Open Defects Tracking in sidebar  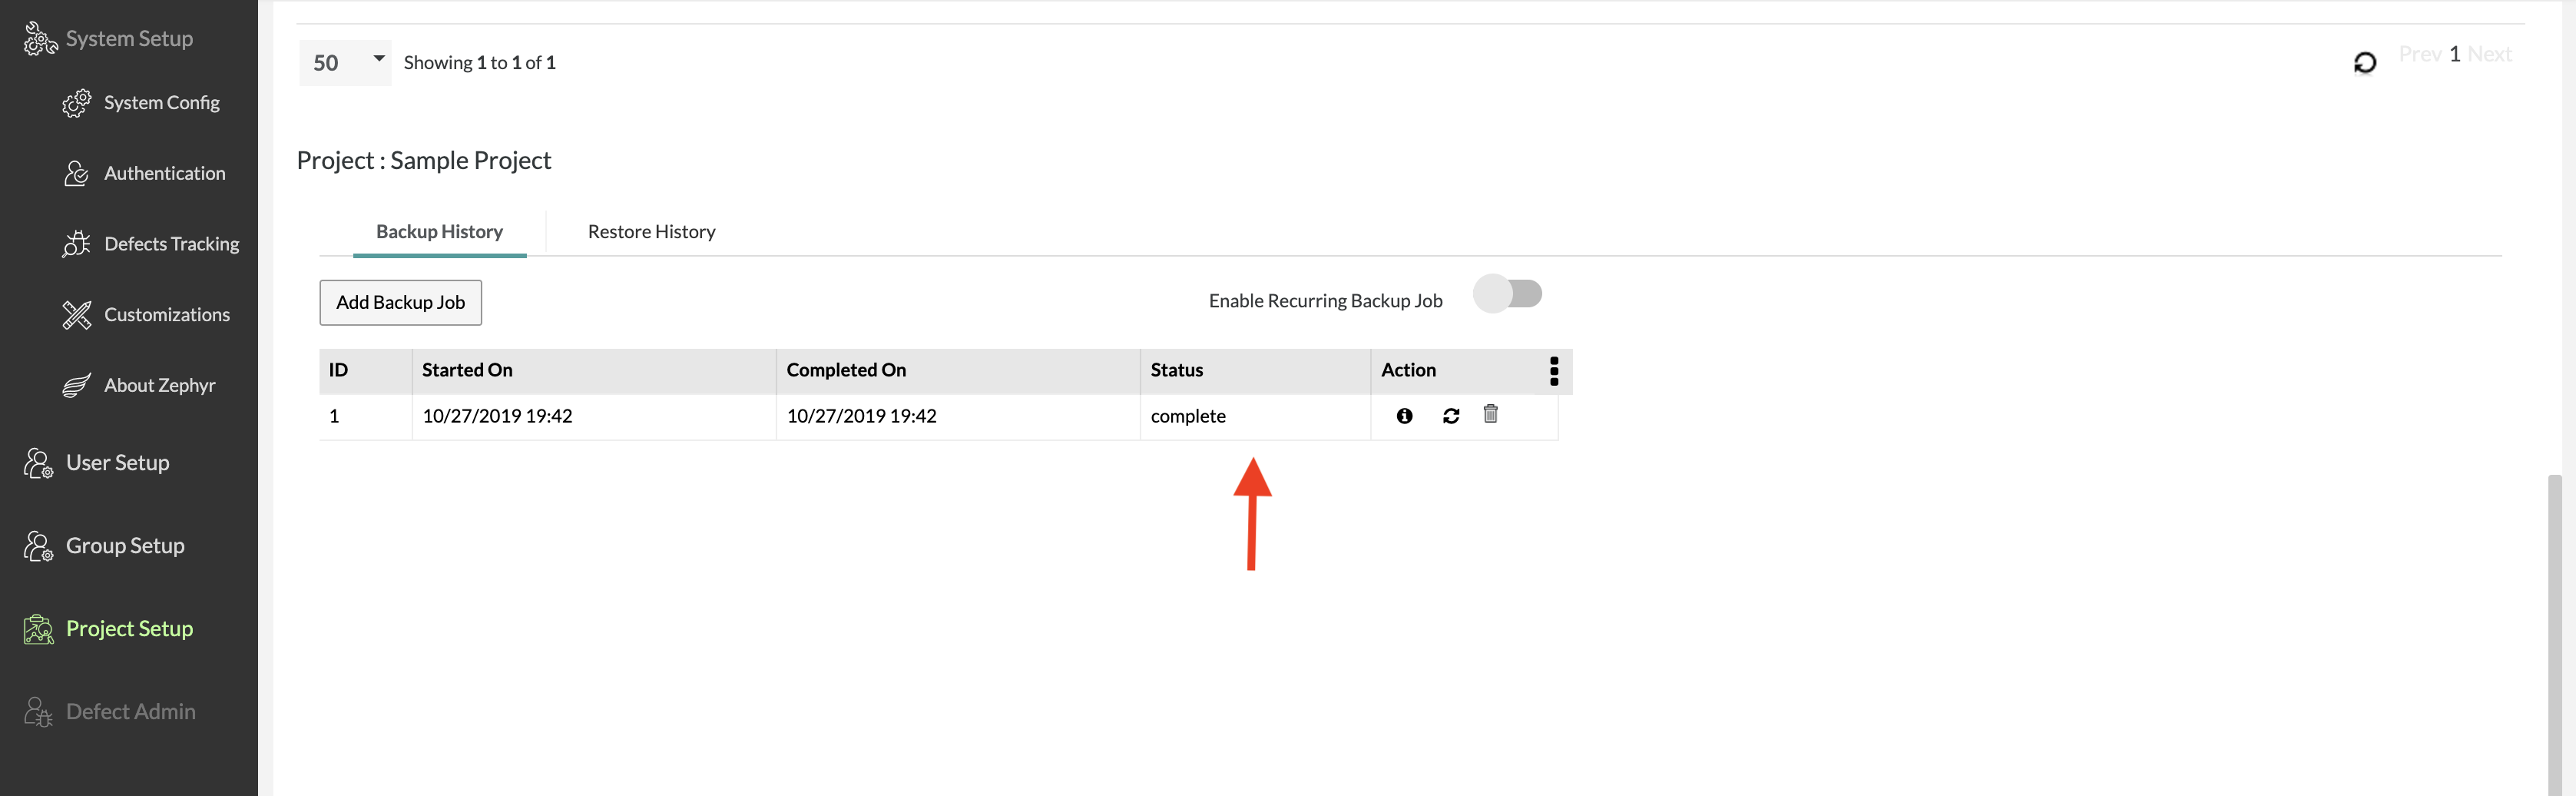click(171, 244)
